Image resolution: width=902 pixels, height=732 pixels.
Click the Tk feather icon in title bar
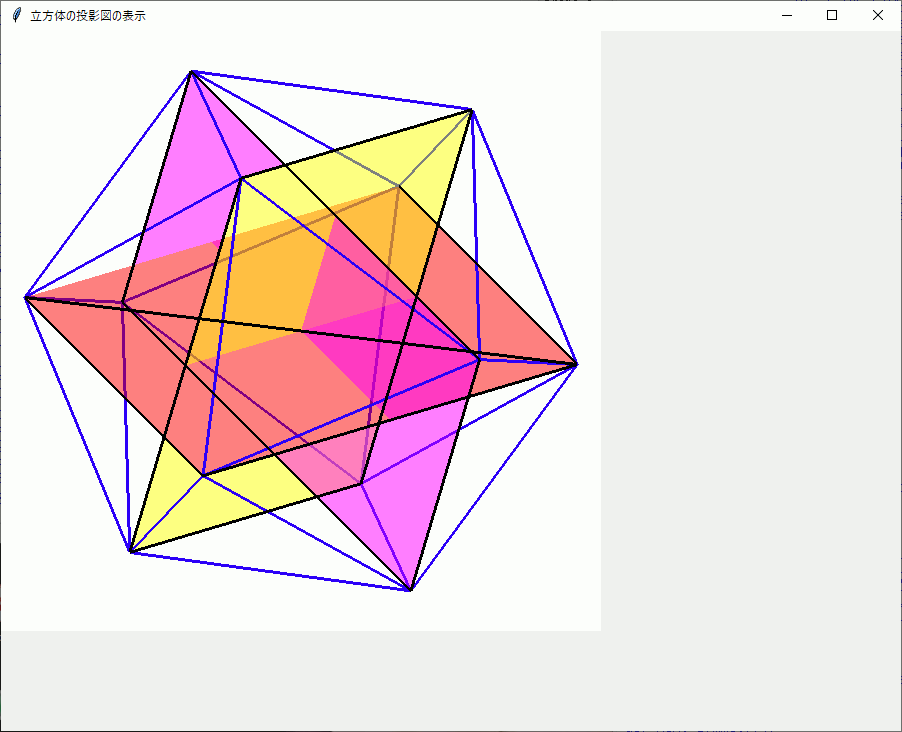17,16
